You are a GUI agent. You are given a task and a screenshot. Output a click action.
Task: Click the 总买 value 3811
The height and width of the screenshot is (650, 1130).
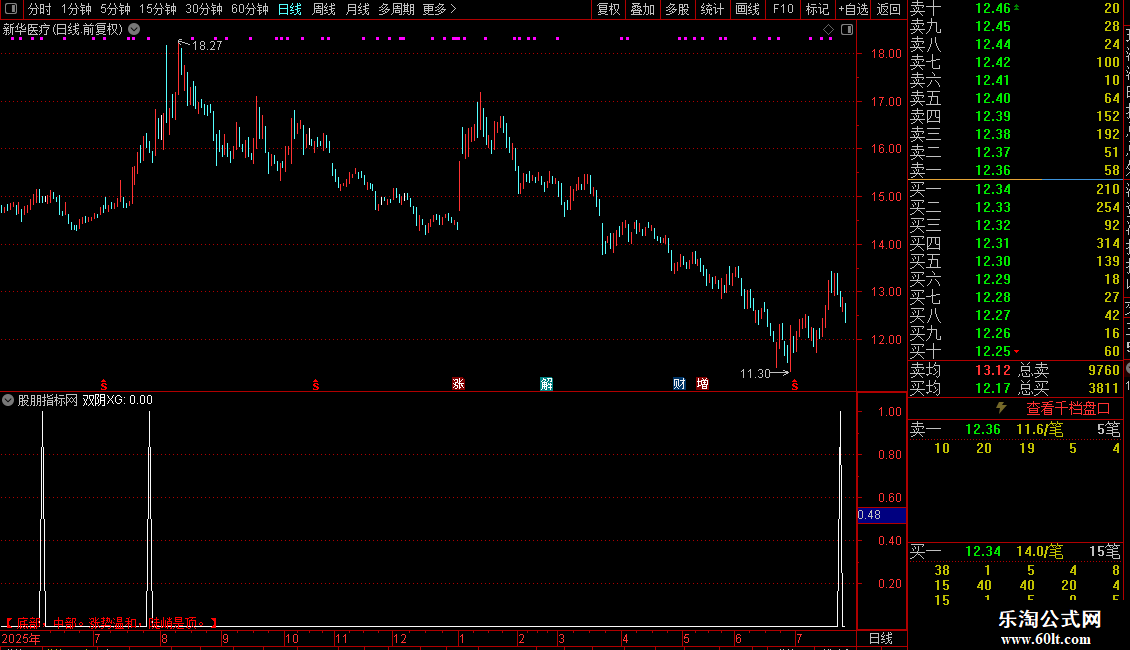pos(1103,388)
